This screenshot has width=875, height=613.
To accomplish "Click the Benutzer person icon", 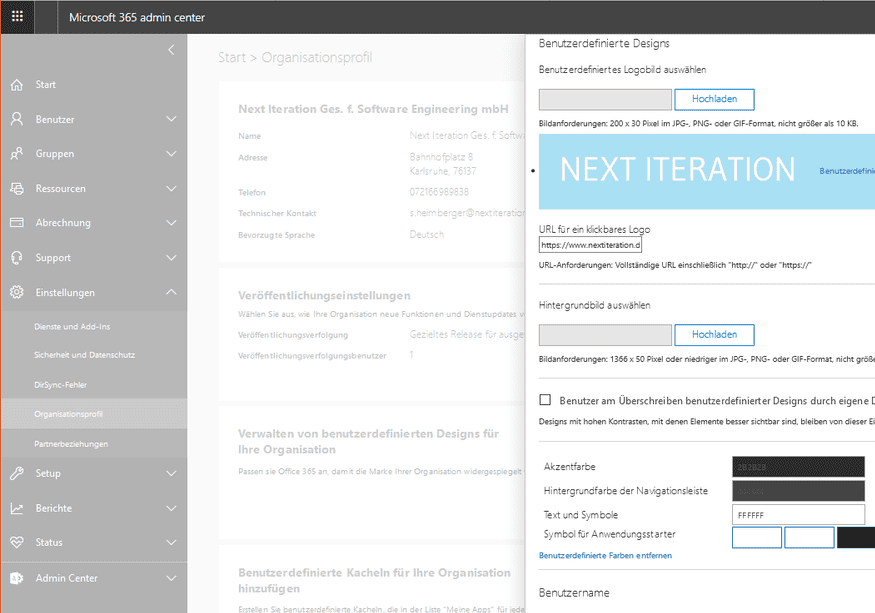I will click(17, 119).
